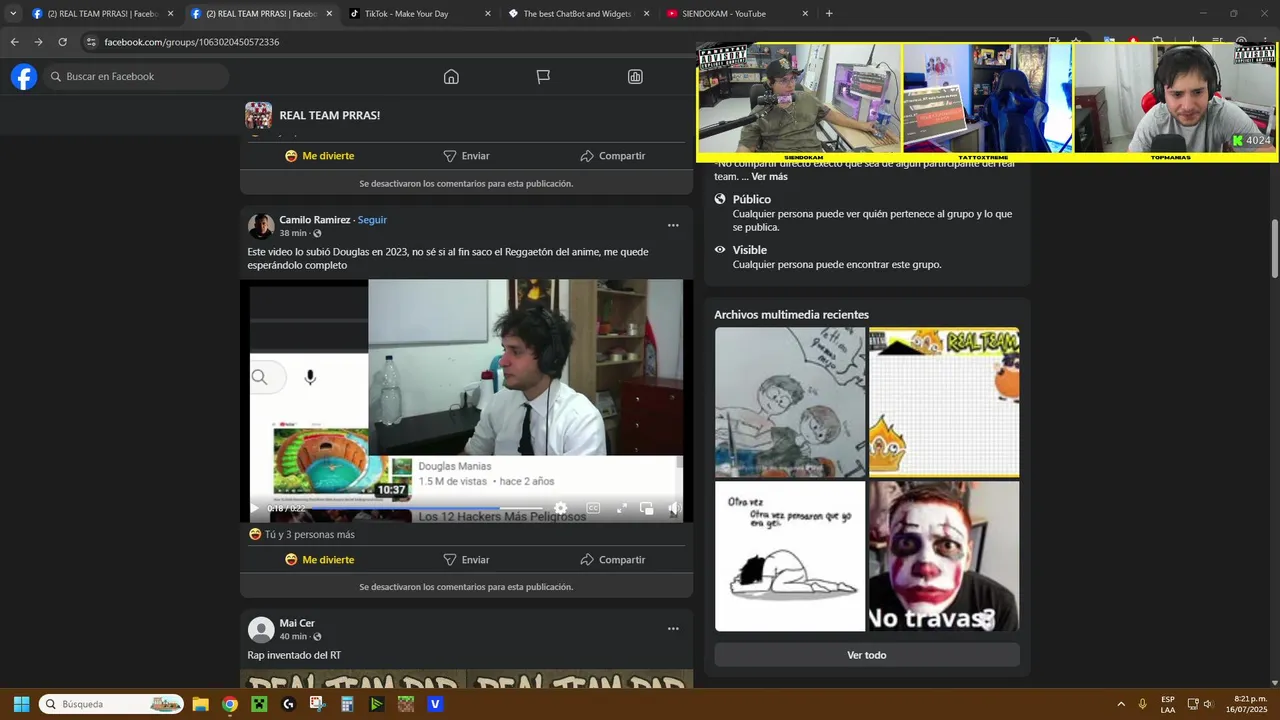The width and height of the screenshot is (1280, 720).
Task: Toggle closed captions CC on the video
Action: click(593, 509)
